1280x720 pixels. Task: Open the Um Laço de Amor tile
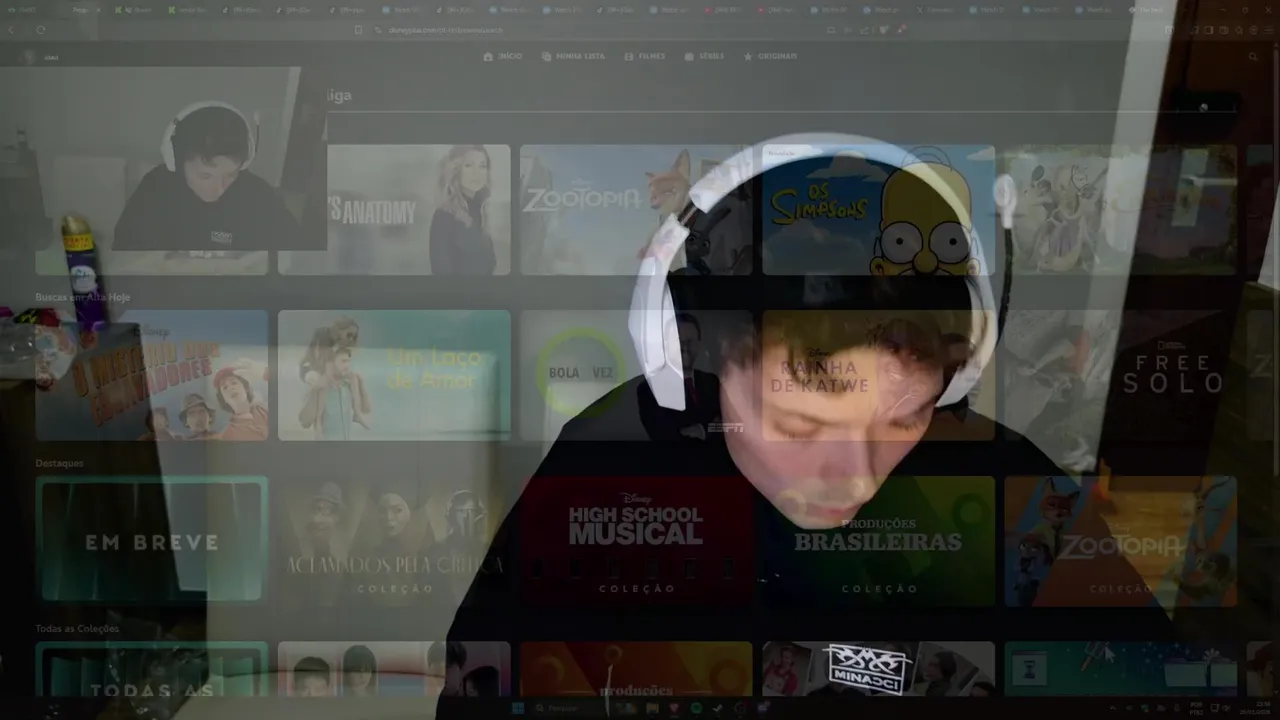tap(394, 375)
